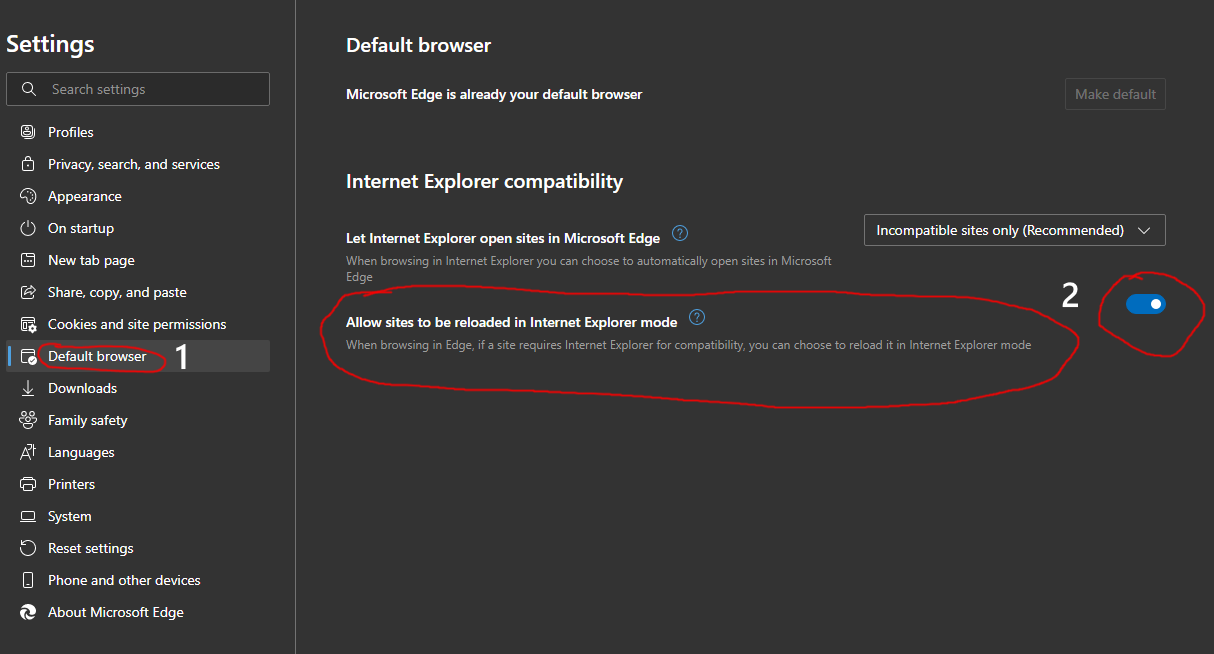Open the On startup section

(x=138, y=228)
